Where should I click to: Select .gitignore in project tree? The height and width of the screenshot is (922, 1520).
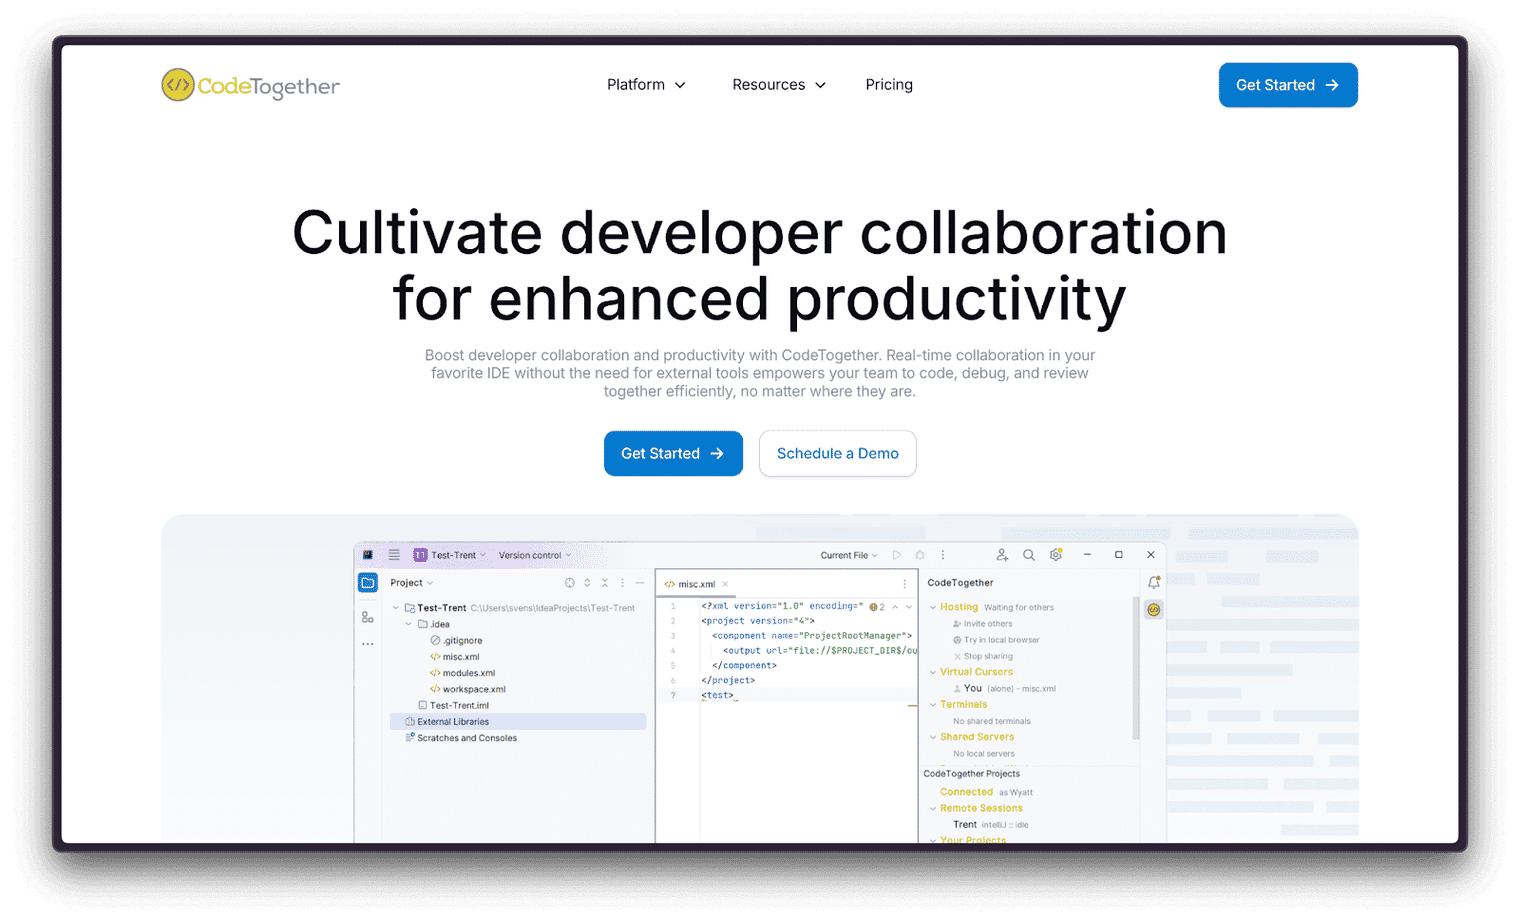[457, 641]
